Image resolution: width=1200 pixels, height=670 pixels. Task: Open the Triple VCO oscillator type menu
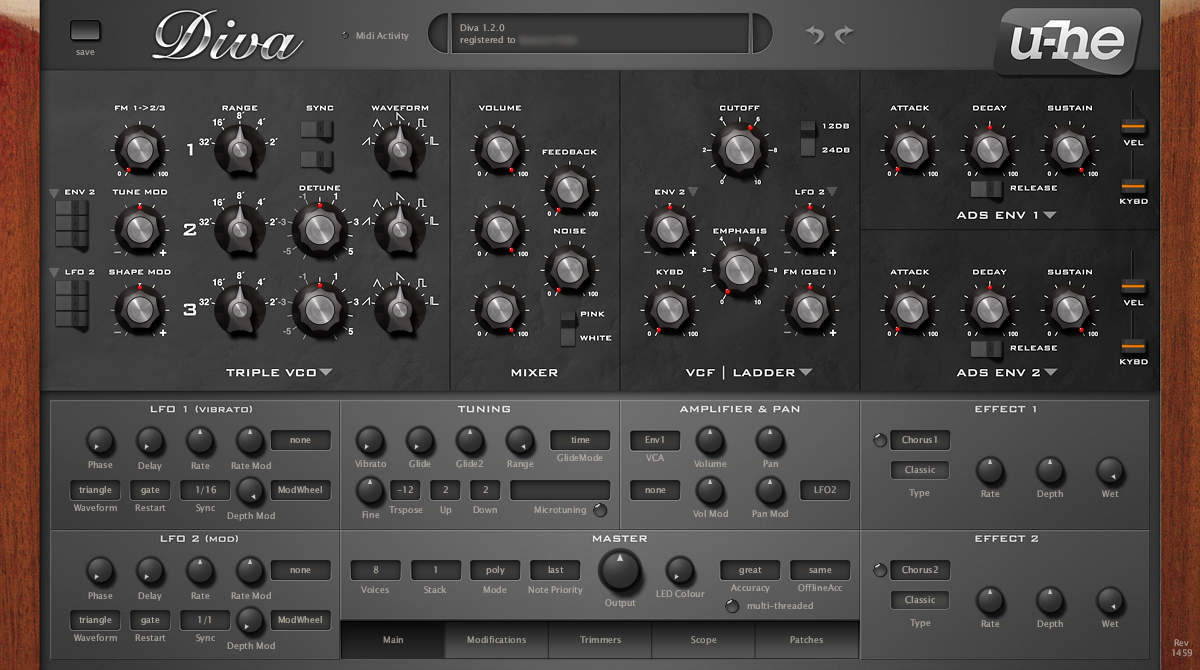325,373
